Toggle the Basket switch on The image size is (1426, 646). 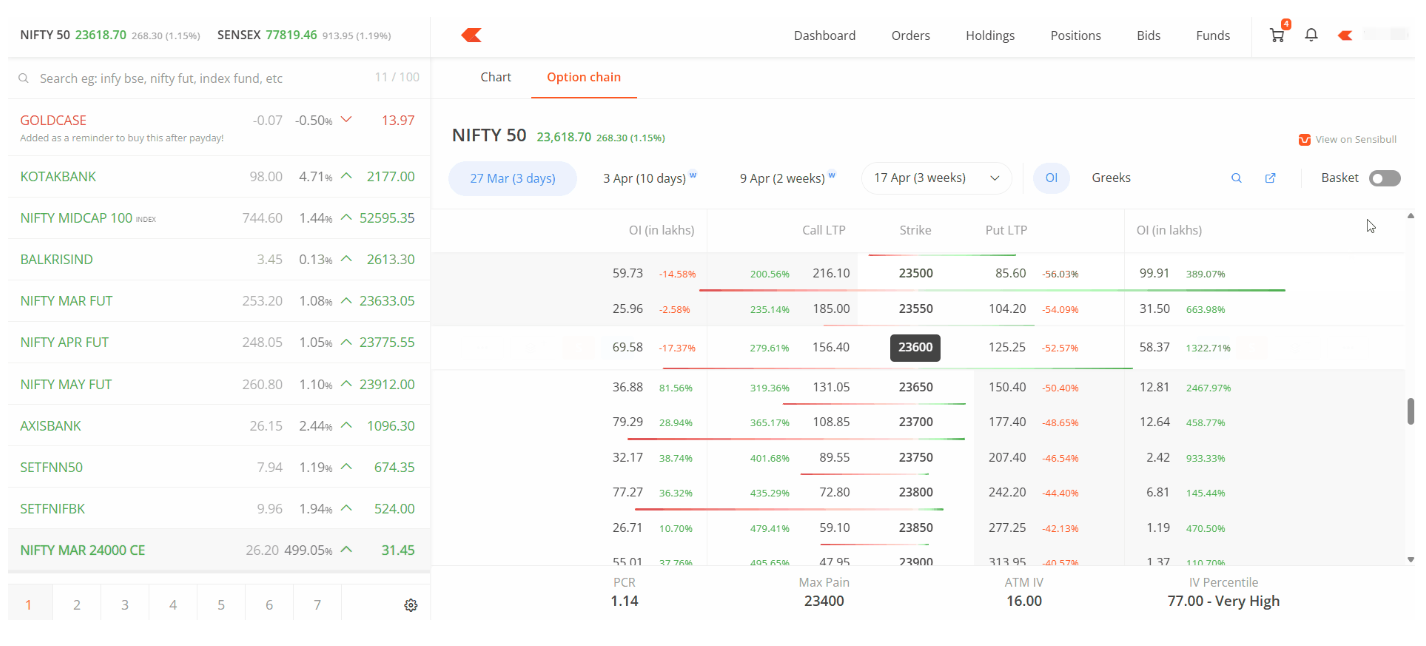(x=1385, y=178)
